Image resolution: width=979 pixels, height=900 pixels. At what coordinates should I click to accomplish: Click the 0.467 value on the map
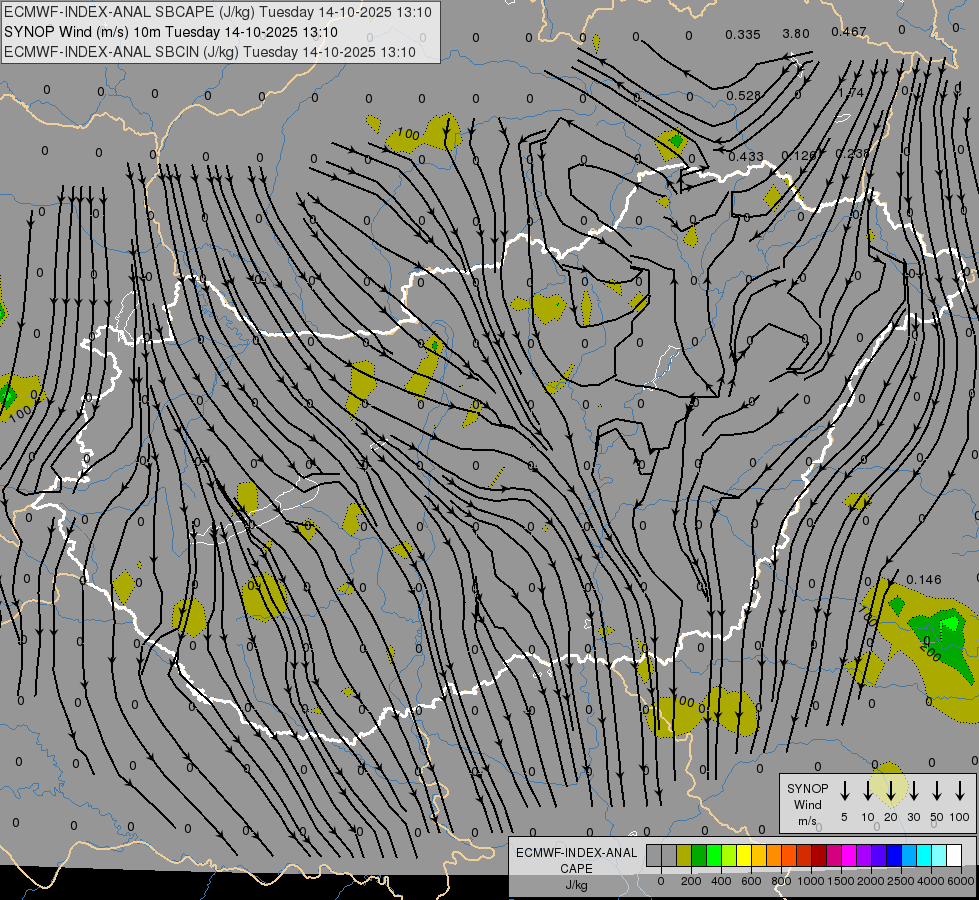[x=849, y=31]
